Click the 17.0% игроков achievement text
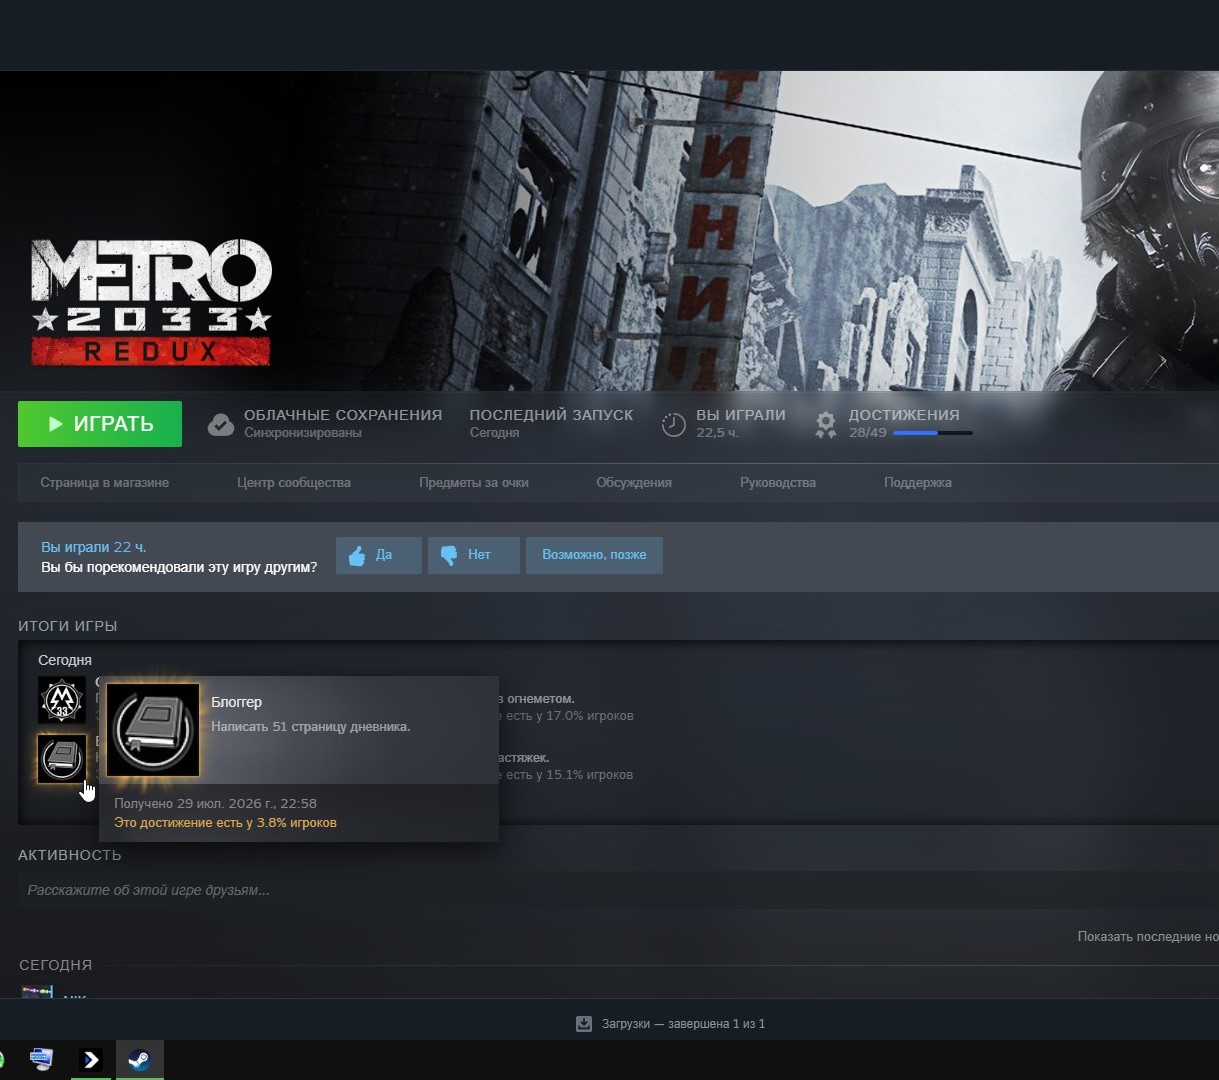The height and width of the screenshot is (1080, 1219). (566, 716)
